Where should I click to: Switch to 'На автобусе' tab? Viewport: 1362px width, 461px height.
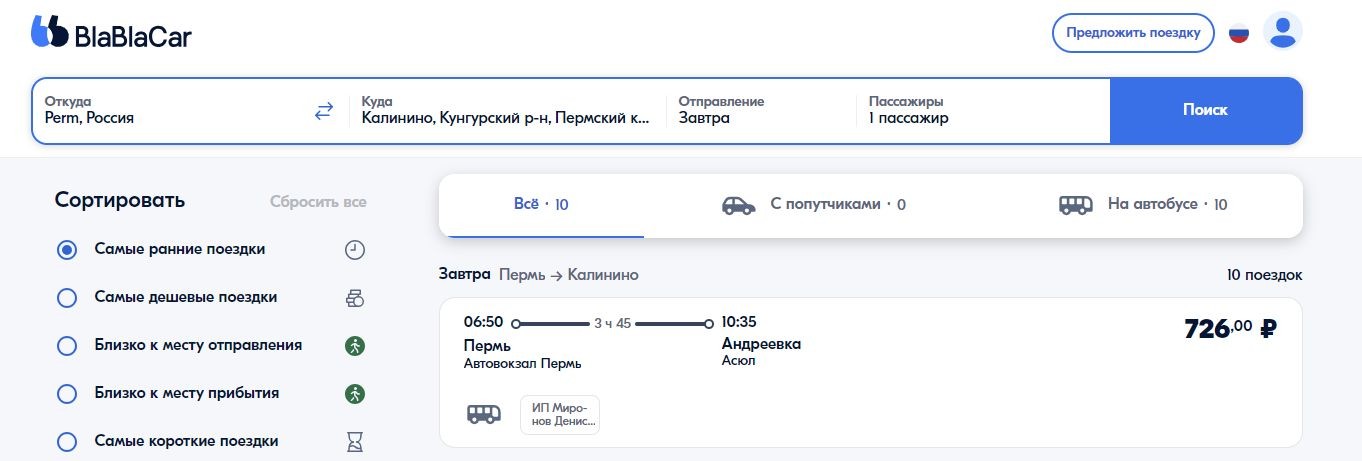click(1143, 205)
